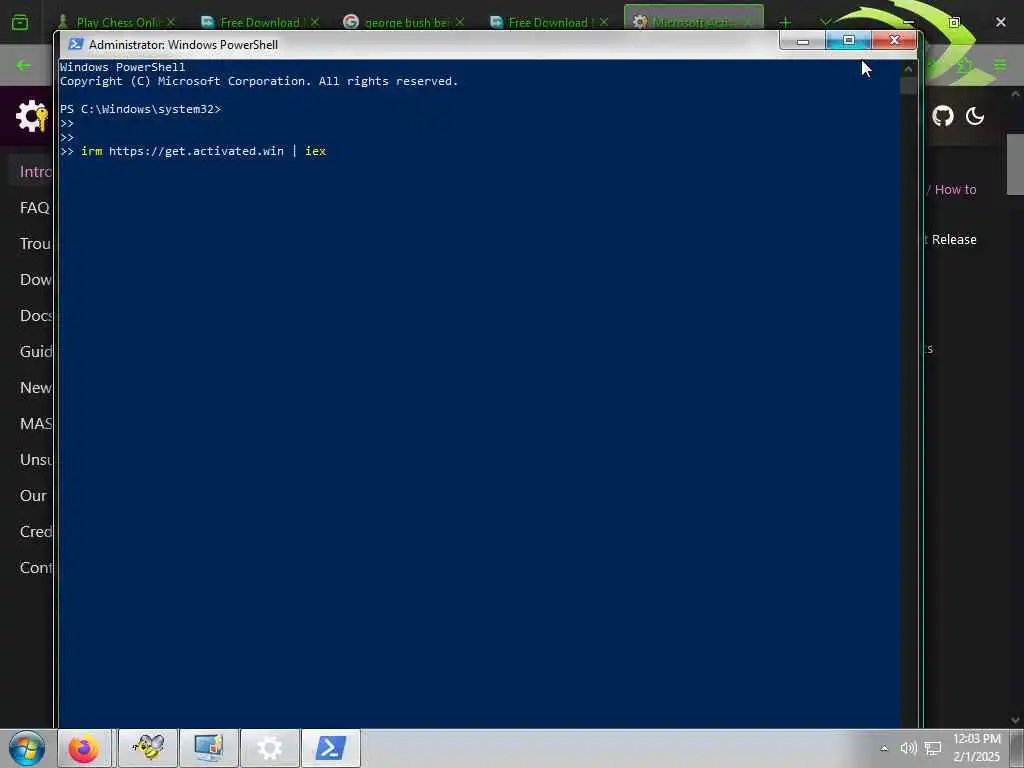The height and width of the screenshot is (768, 1024).
Task: Open the Troubleshoot sidebar item
Action: click(35, 244)
